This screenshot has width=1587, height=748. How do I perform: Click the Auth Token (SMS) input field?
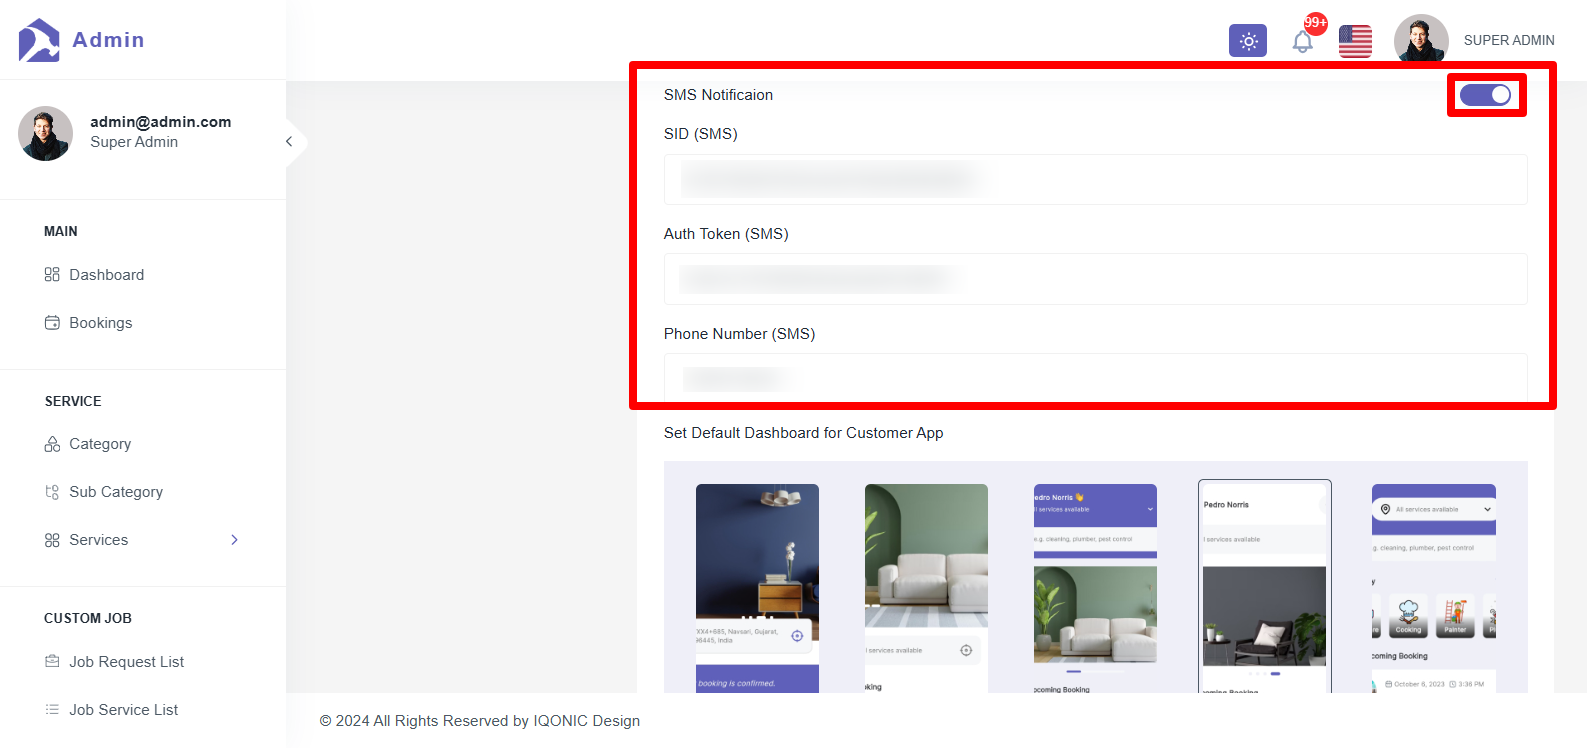(1096, 279)
